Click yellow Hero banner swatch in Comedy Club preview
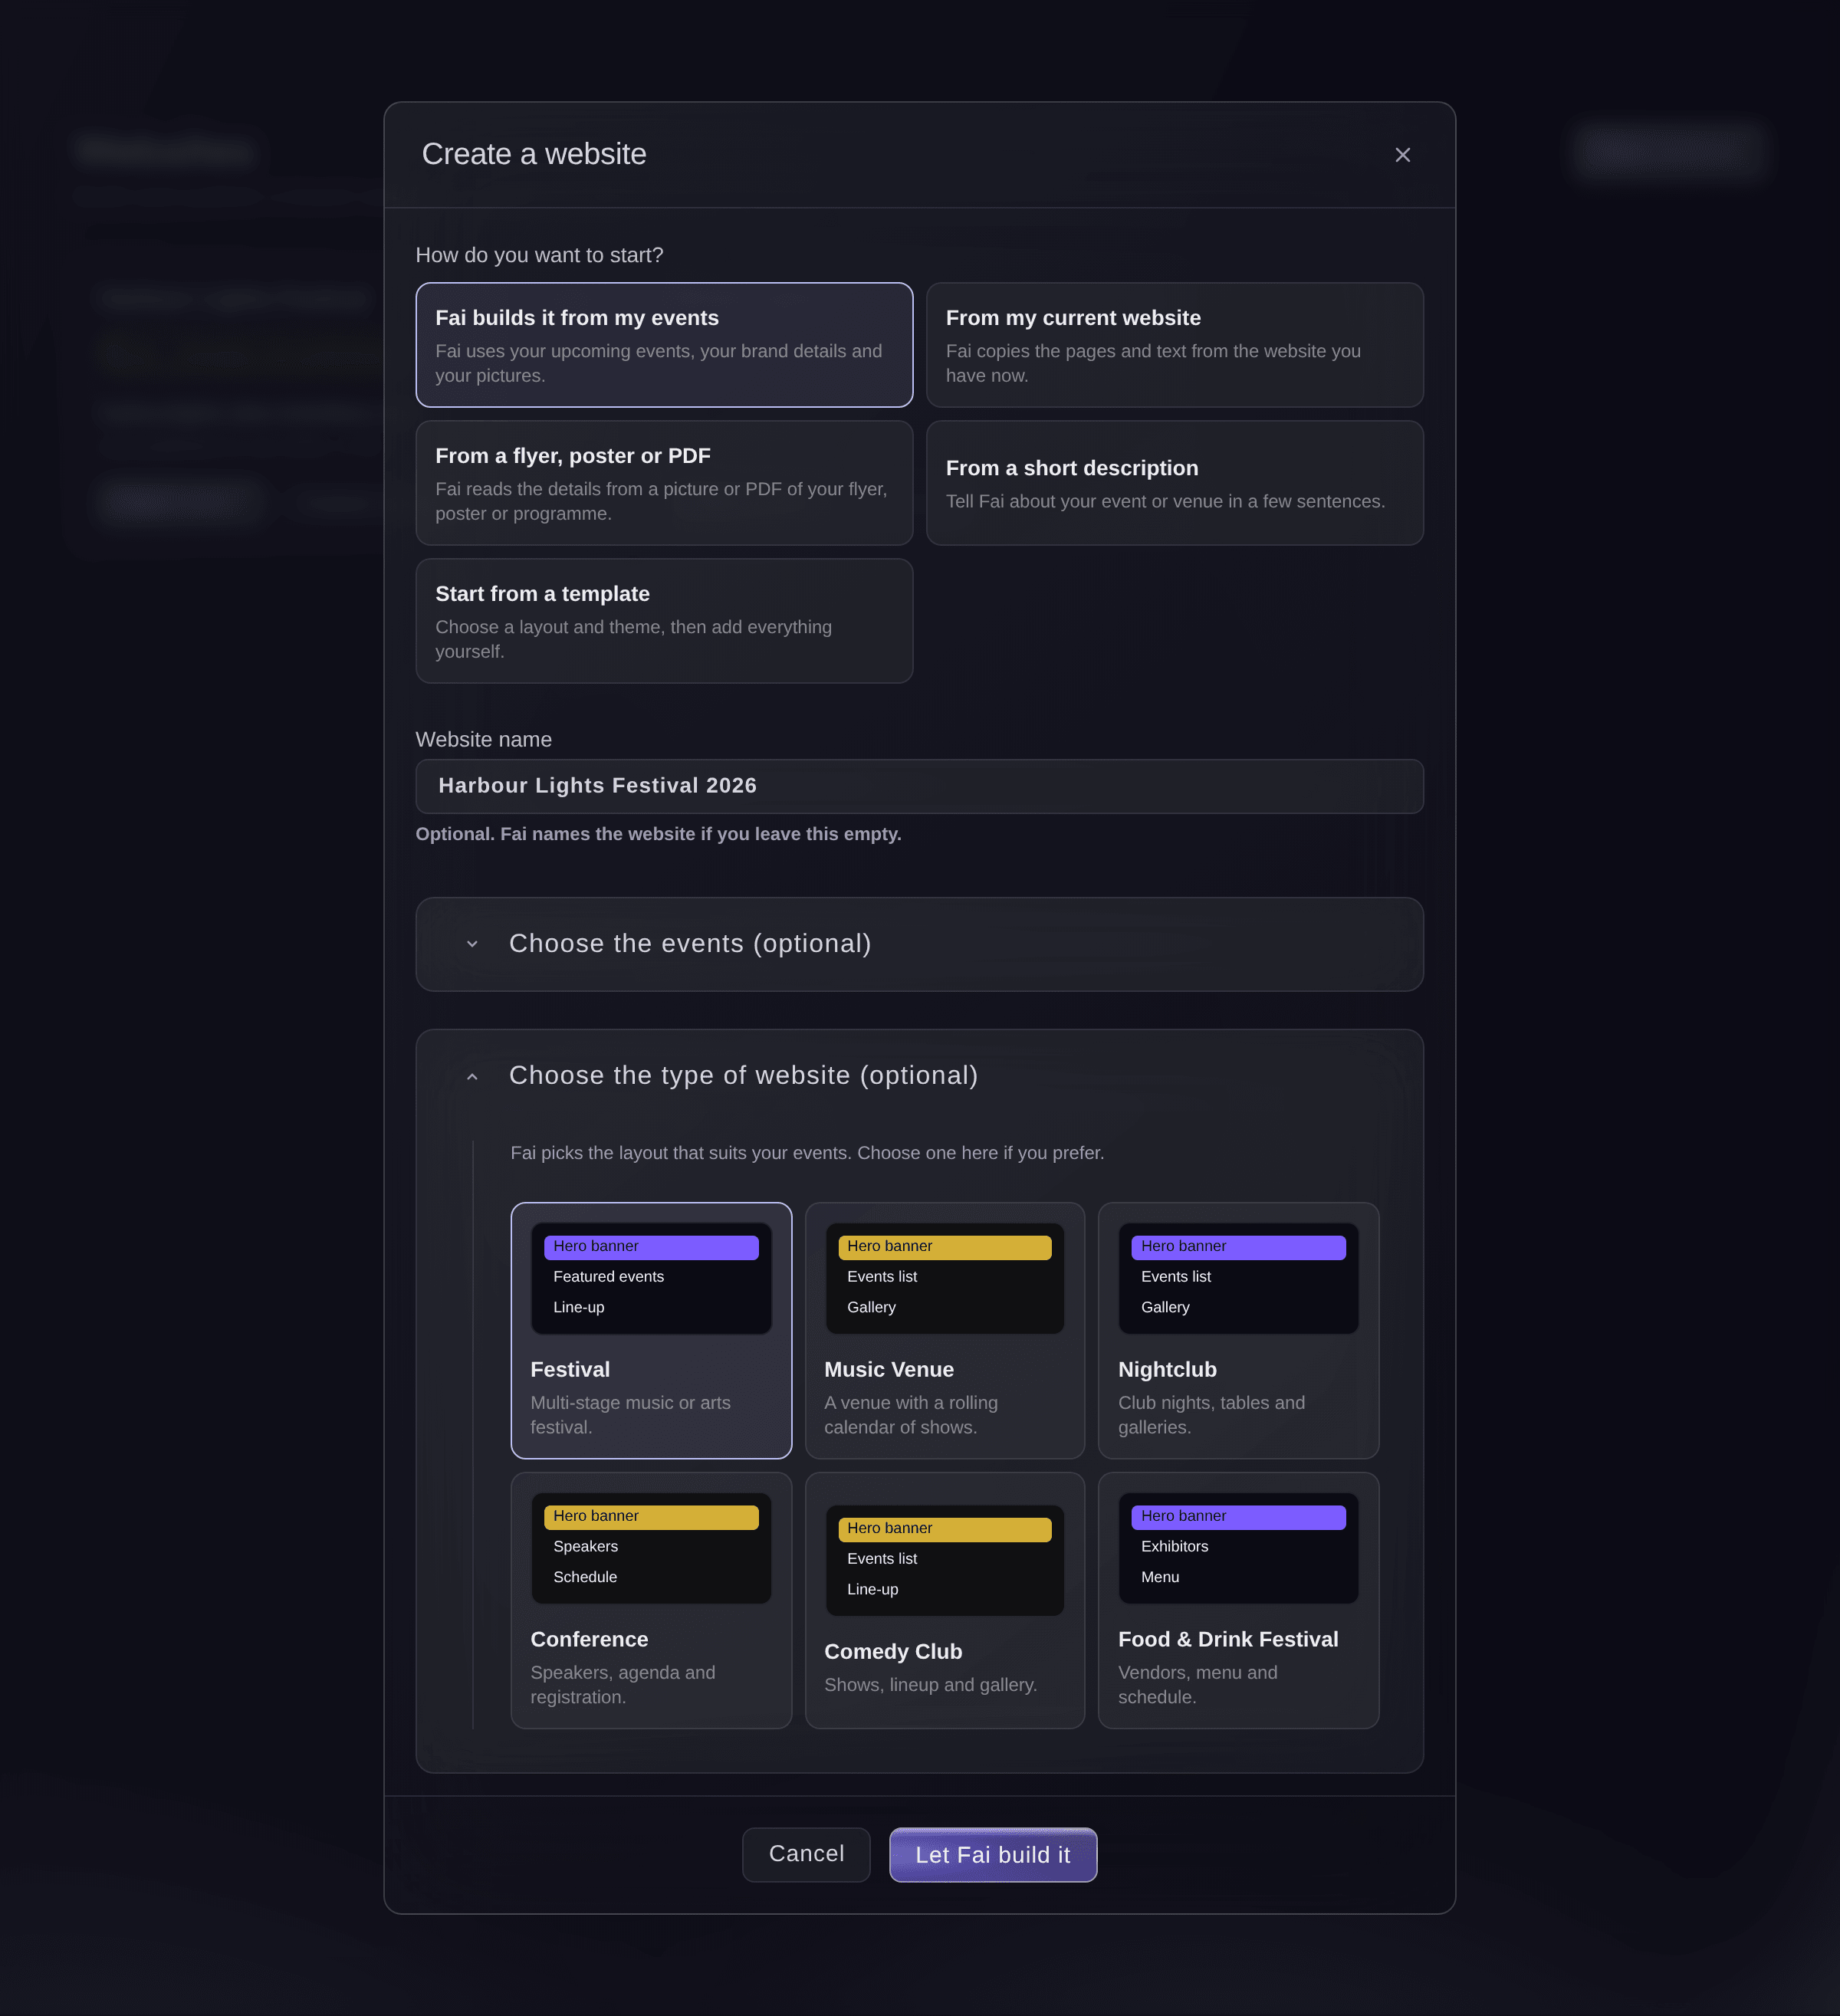This screenshot has width=1840, height=2016. coord(945,1529)
